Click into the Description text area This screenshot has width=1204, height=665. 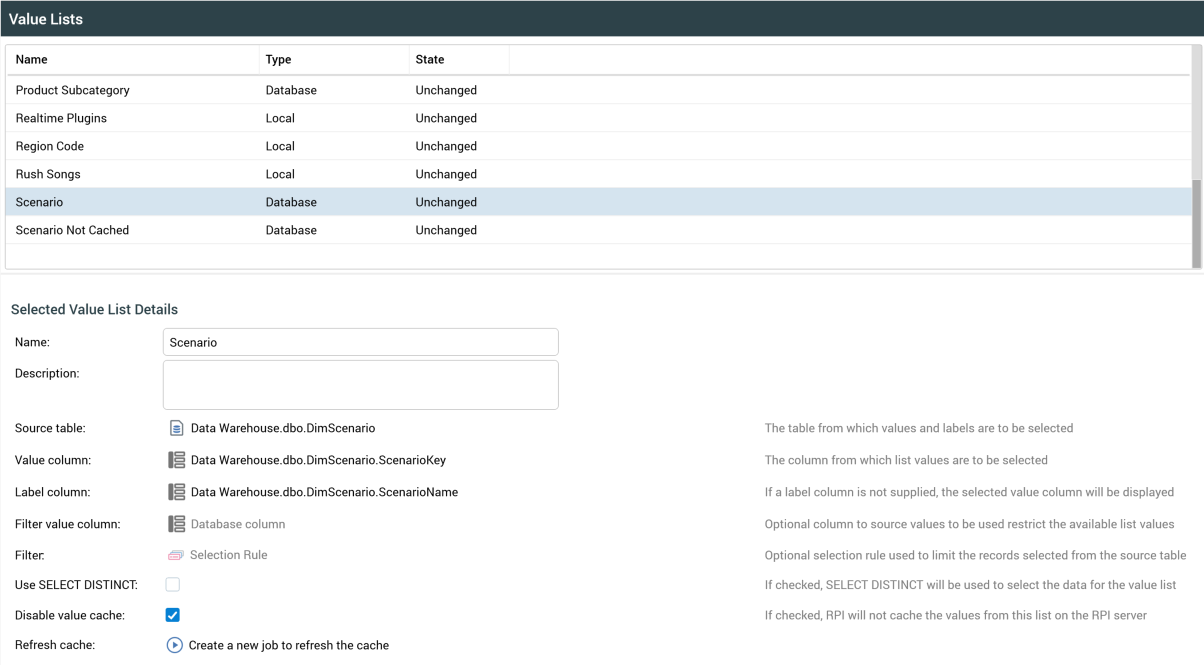[x=360, y=385]
